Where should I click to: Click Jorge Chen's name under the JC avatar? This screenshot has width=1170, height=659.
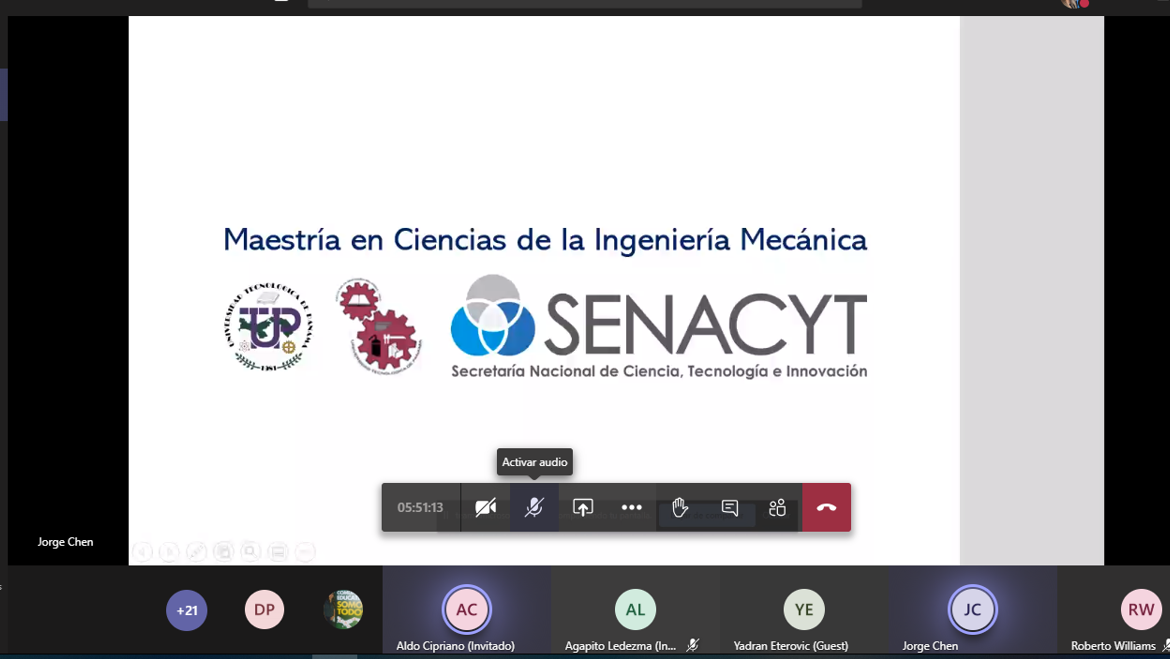coord(930,646)
